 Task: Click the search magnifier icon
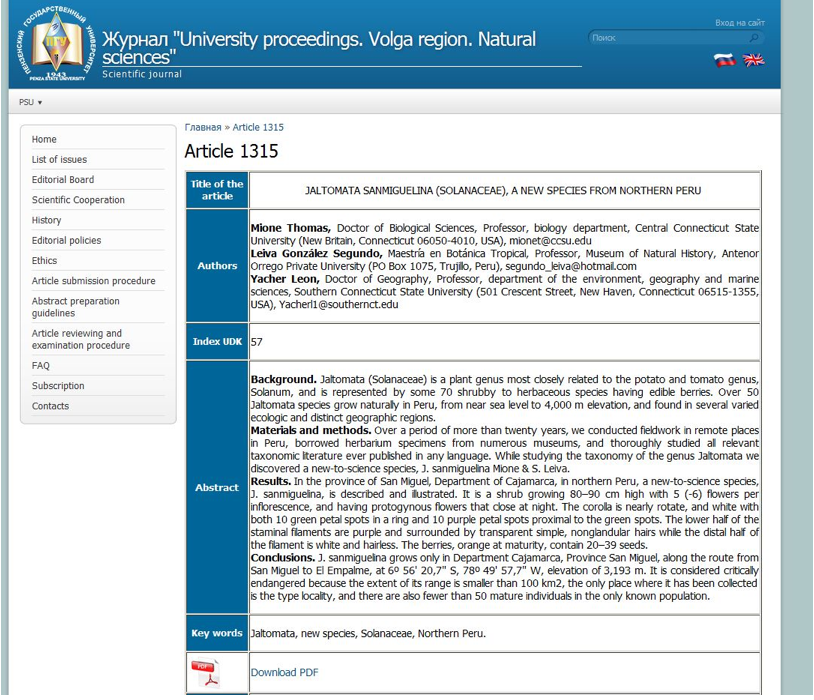tap(754, 38)
